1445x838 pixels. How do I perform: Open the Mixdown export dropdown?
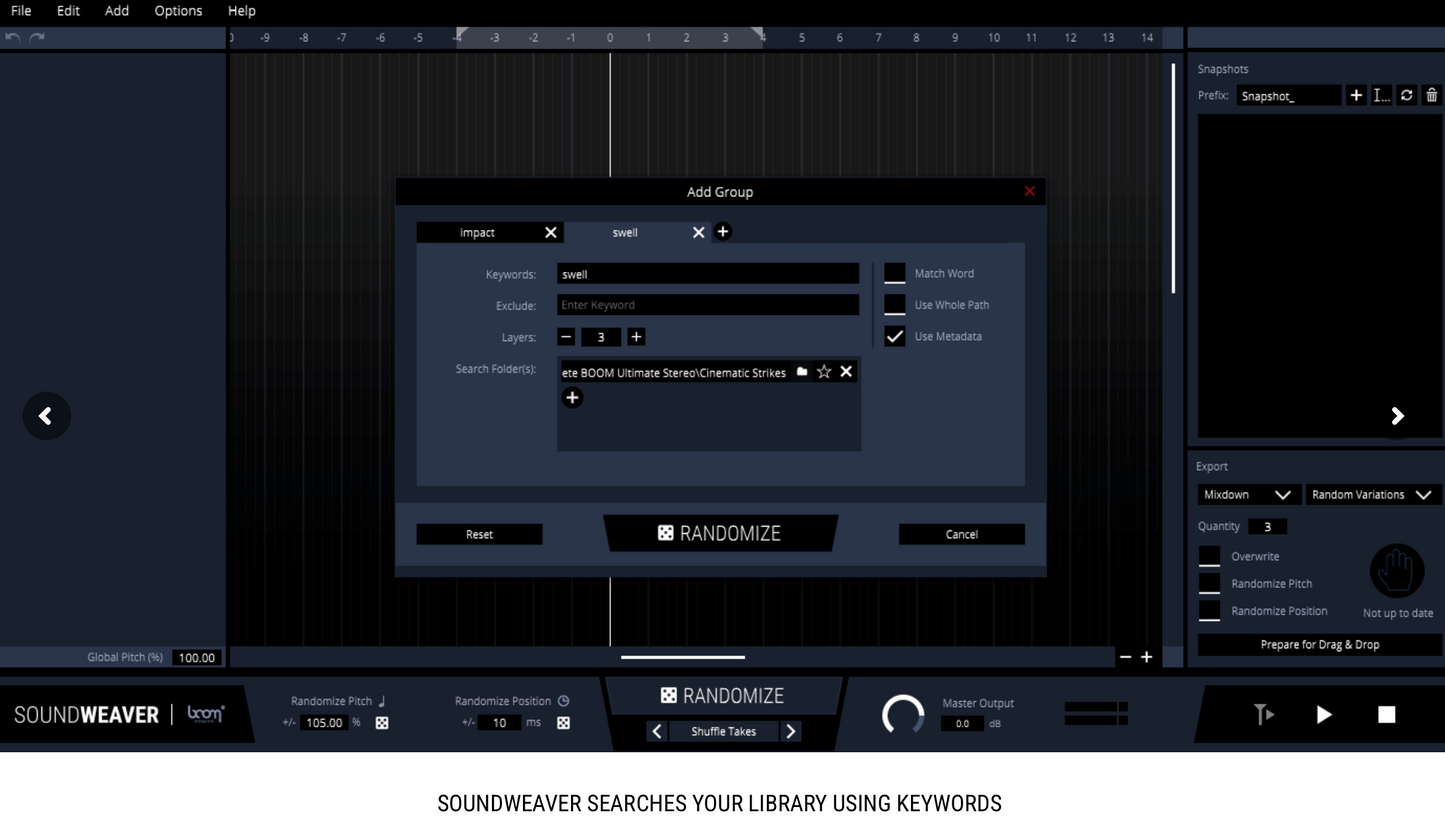pyautogui.click(x=1248, y=494)
